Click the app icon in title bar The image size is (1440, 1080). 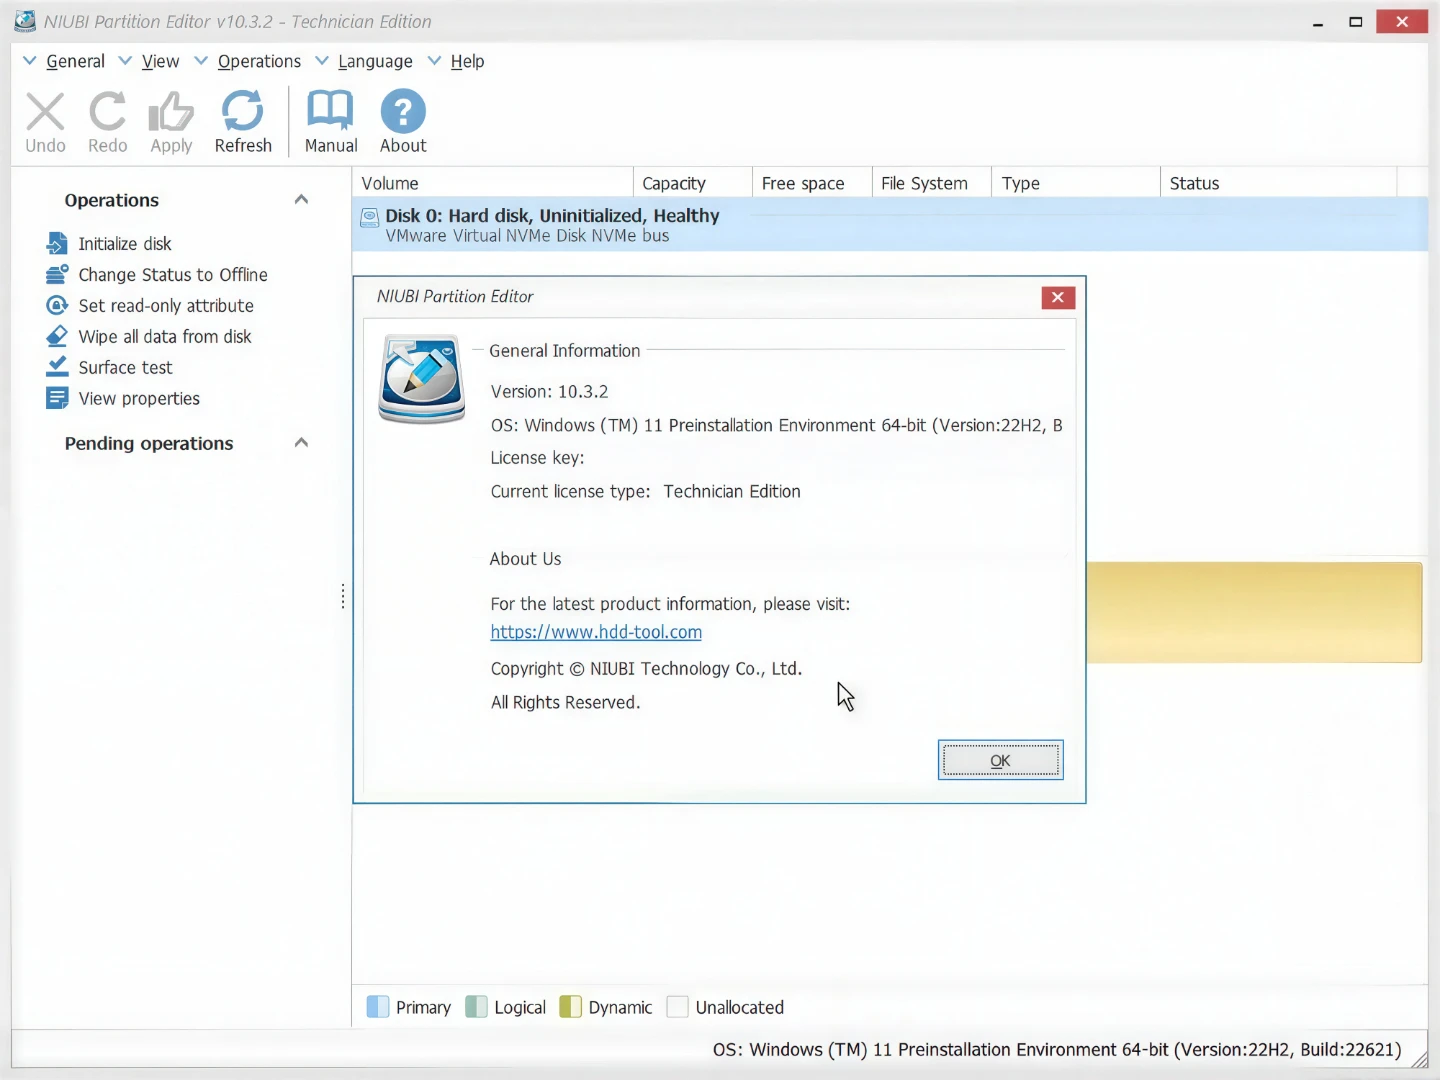click(25, 21)
